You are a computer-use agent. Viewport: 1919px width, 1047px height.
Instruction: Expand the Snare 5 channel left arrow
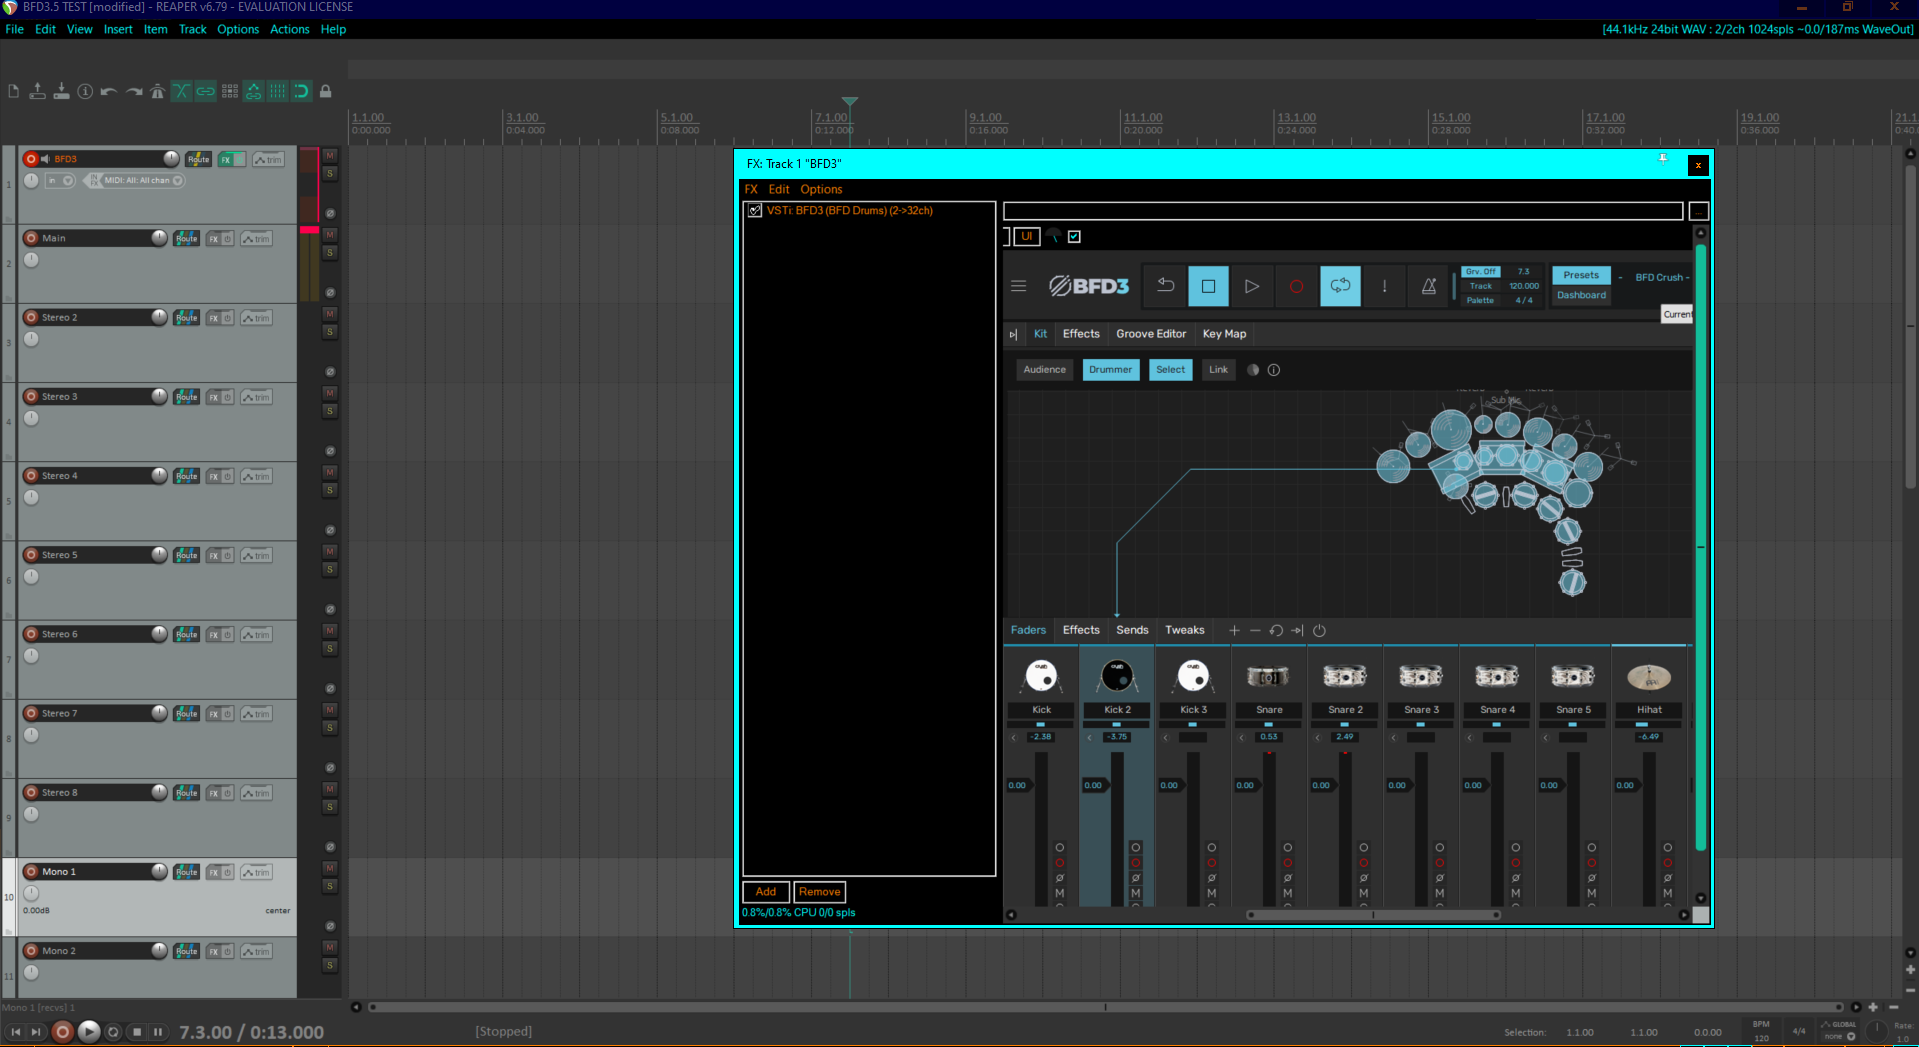point(1545,737)
